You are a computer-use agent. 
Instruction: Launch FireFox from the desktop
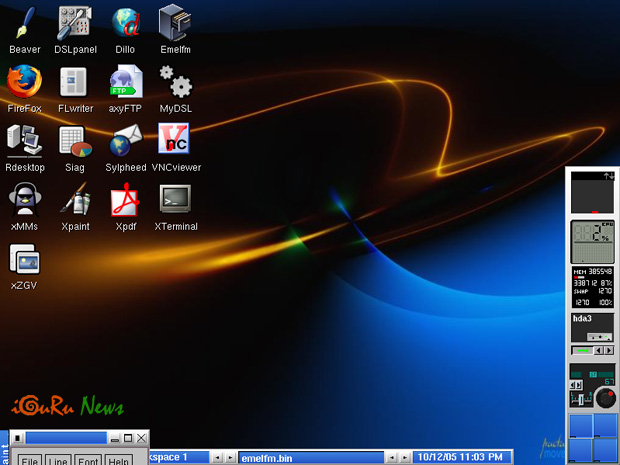(24, 82)
